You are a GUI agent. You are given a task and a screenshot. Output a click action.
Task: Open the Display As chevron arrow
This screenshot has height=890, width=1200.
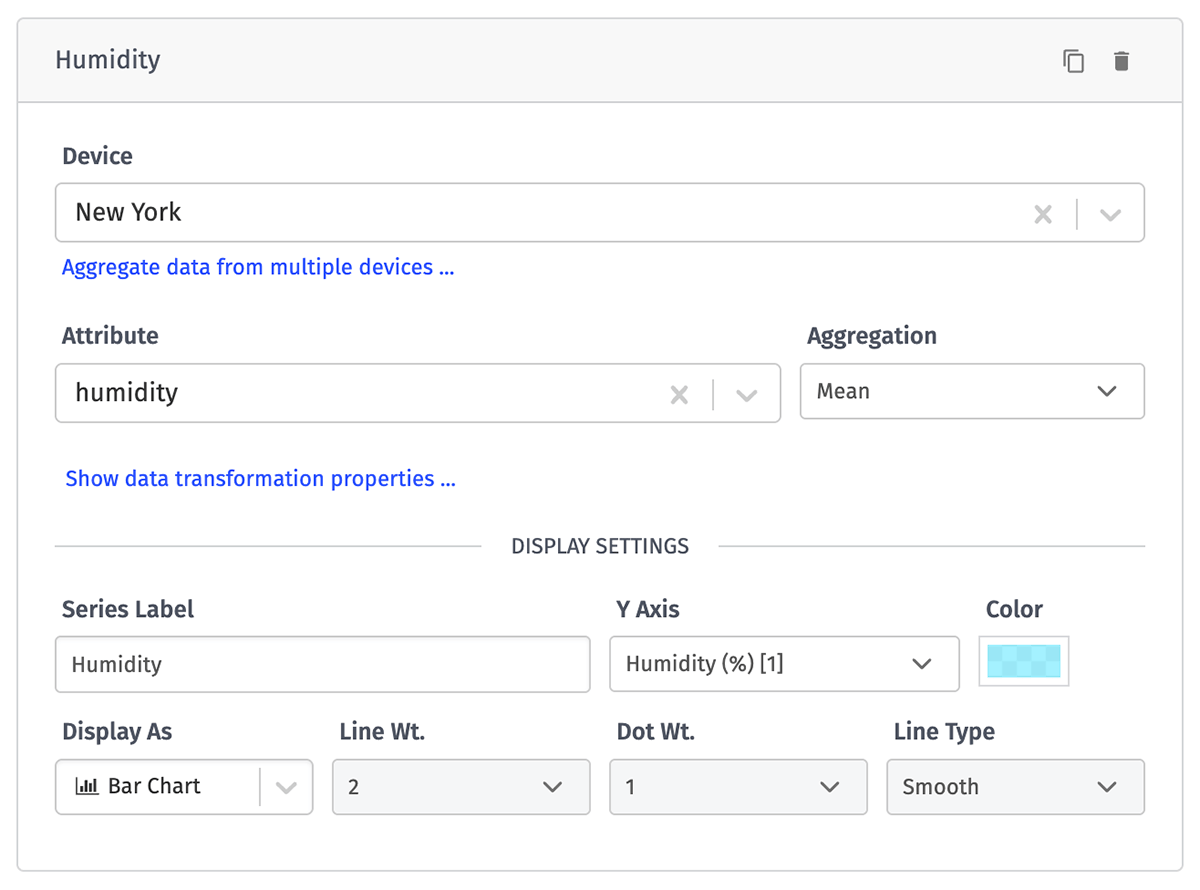click(x=286, y=788)
